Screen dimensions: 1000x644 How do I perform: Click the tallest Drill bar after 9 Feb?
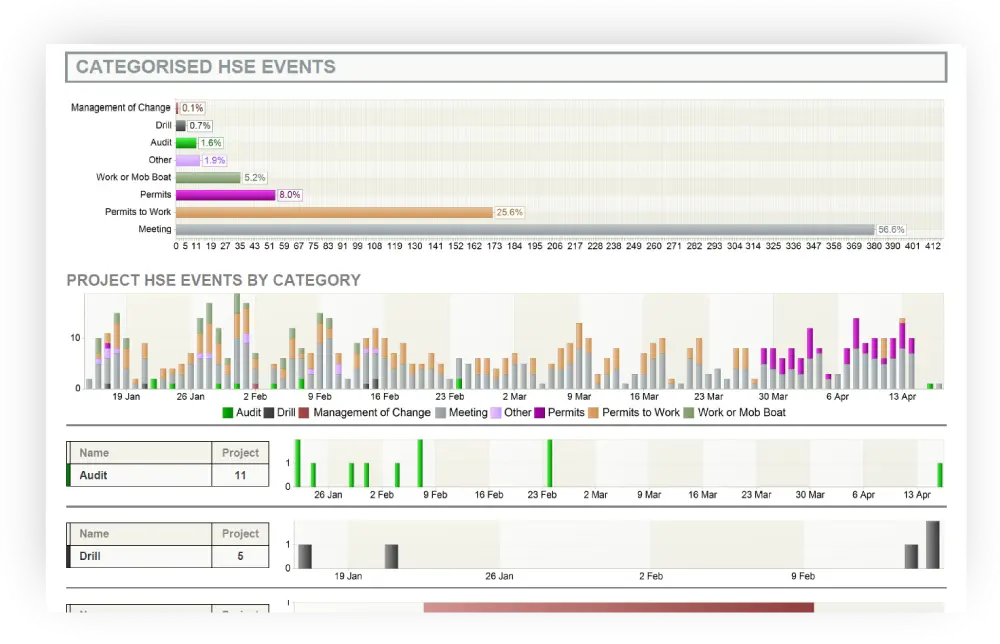point(932,545)
